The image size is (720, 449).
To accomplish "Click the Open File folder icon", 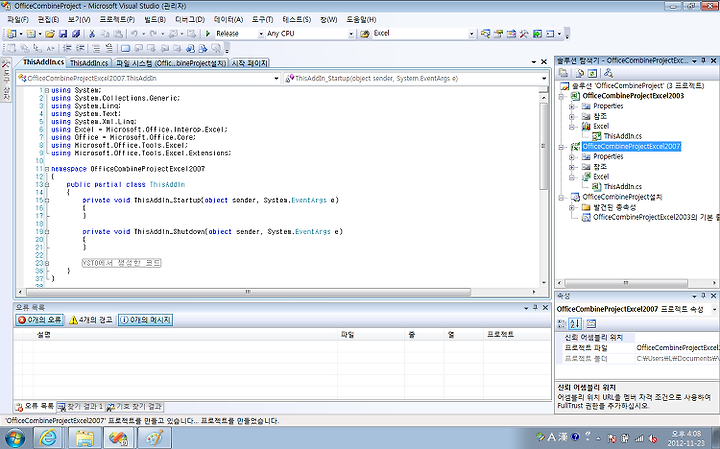I will (50, 34).
